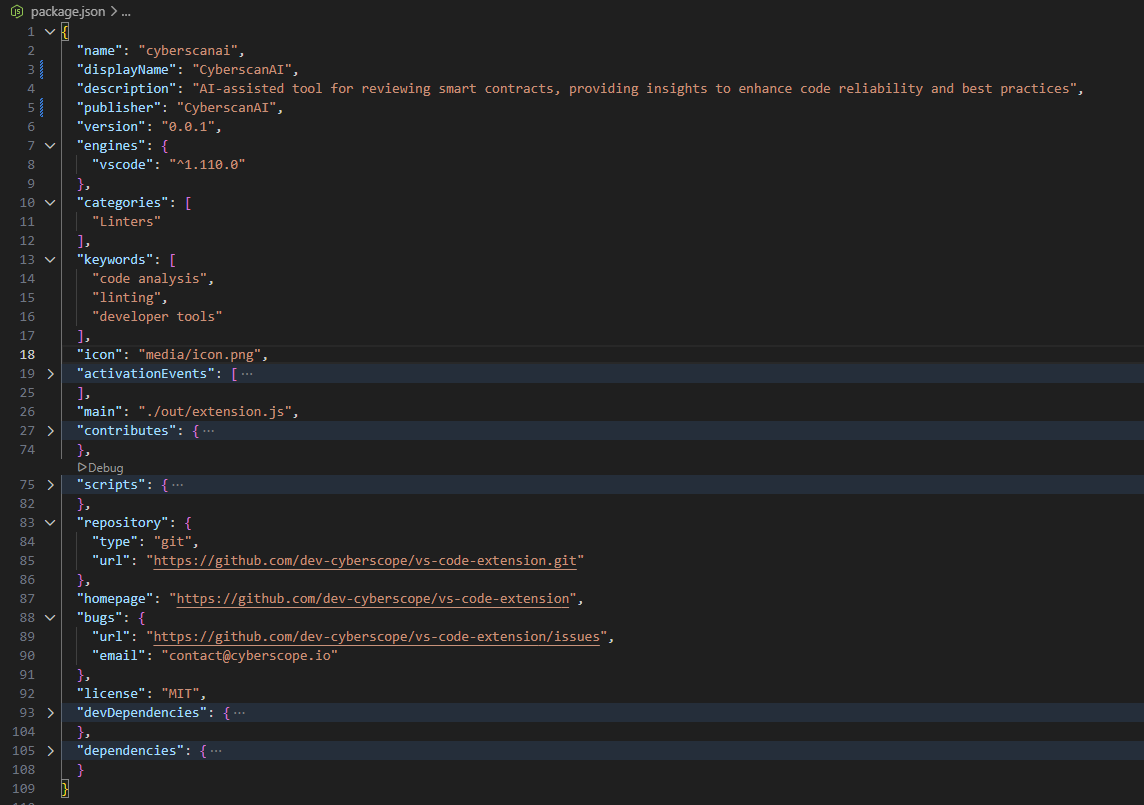Open the package.json breadcrumb item
The width and height of the screenshot is (1144, 805).
pyautogui.click(x=68, y=12)
